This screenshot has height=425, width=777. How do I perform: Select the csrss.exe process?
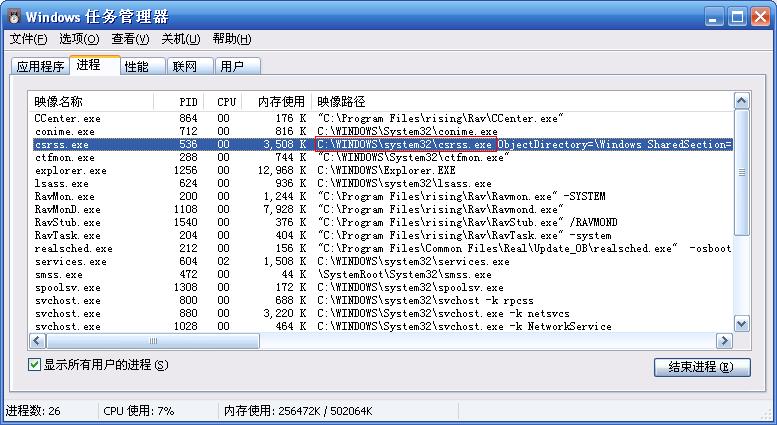(381, 144)
